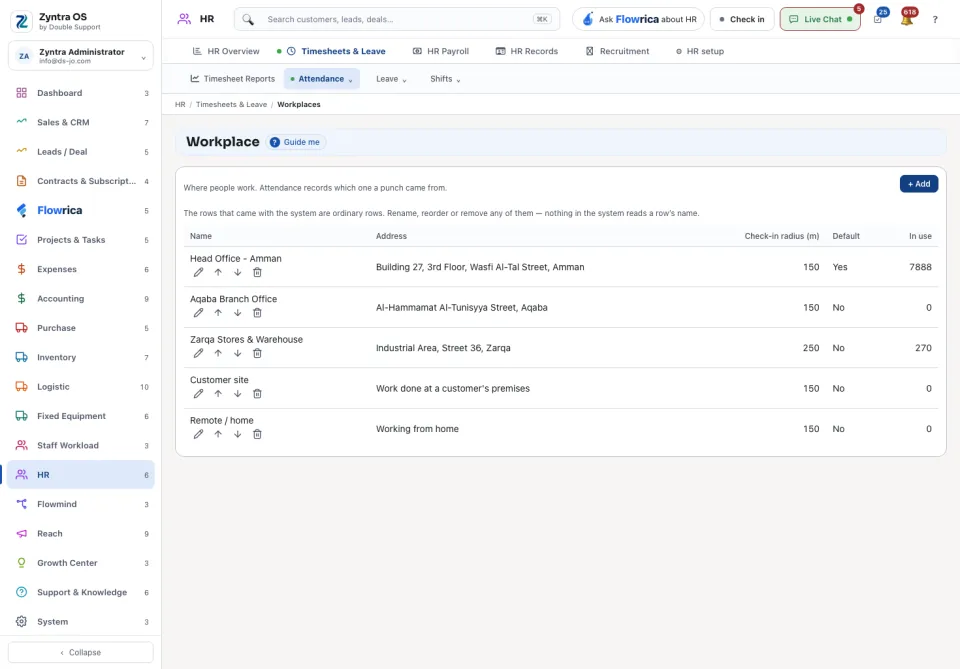
Task: Open the Zyntra Administrator account dropdown
Action: [81, 56]
